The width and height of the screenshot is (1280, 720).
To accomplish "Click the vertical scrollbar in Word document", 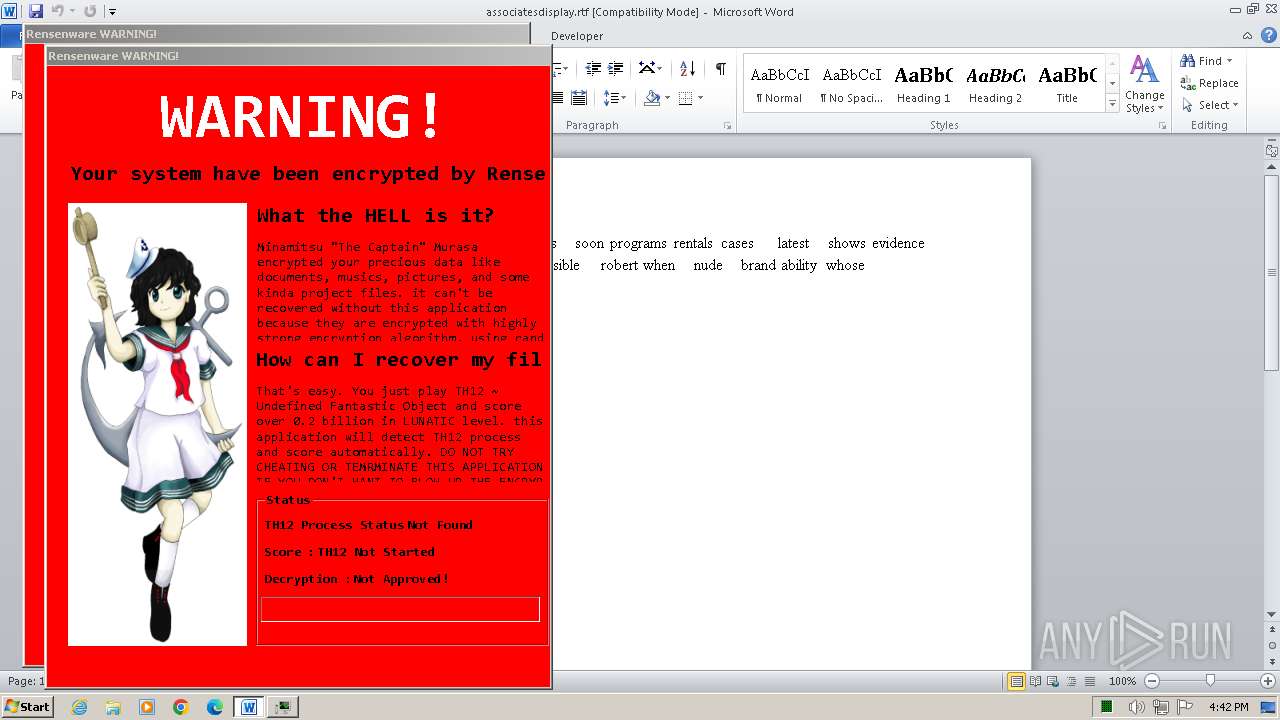I will pyautogui.click(x=1271, y=271).
